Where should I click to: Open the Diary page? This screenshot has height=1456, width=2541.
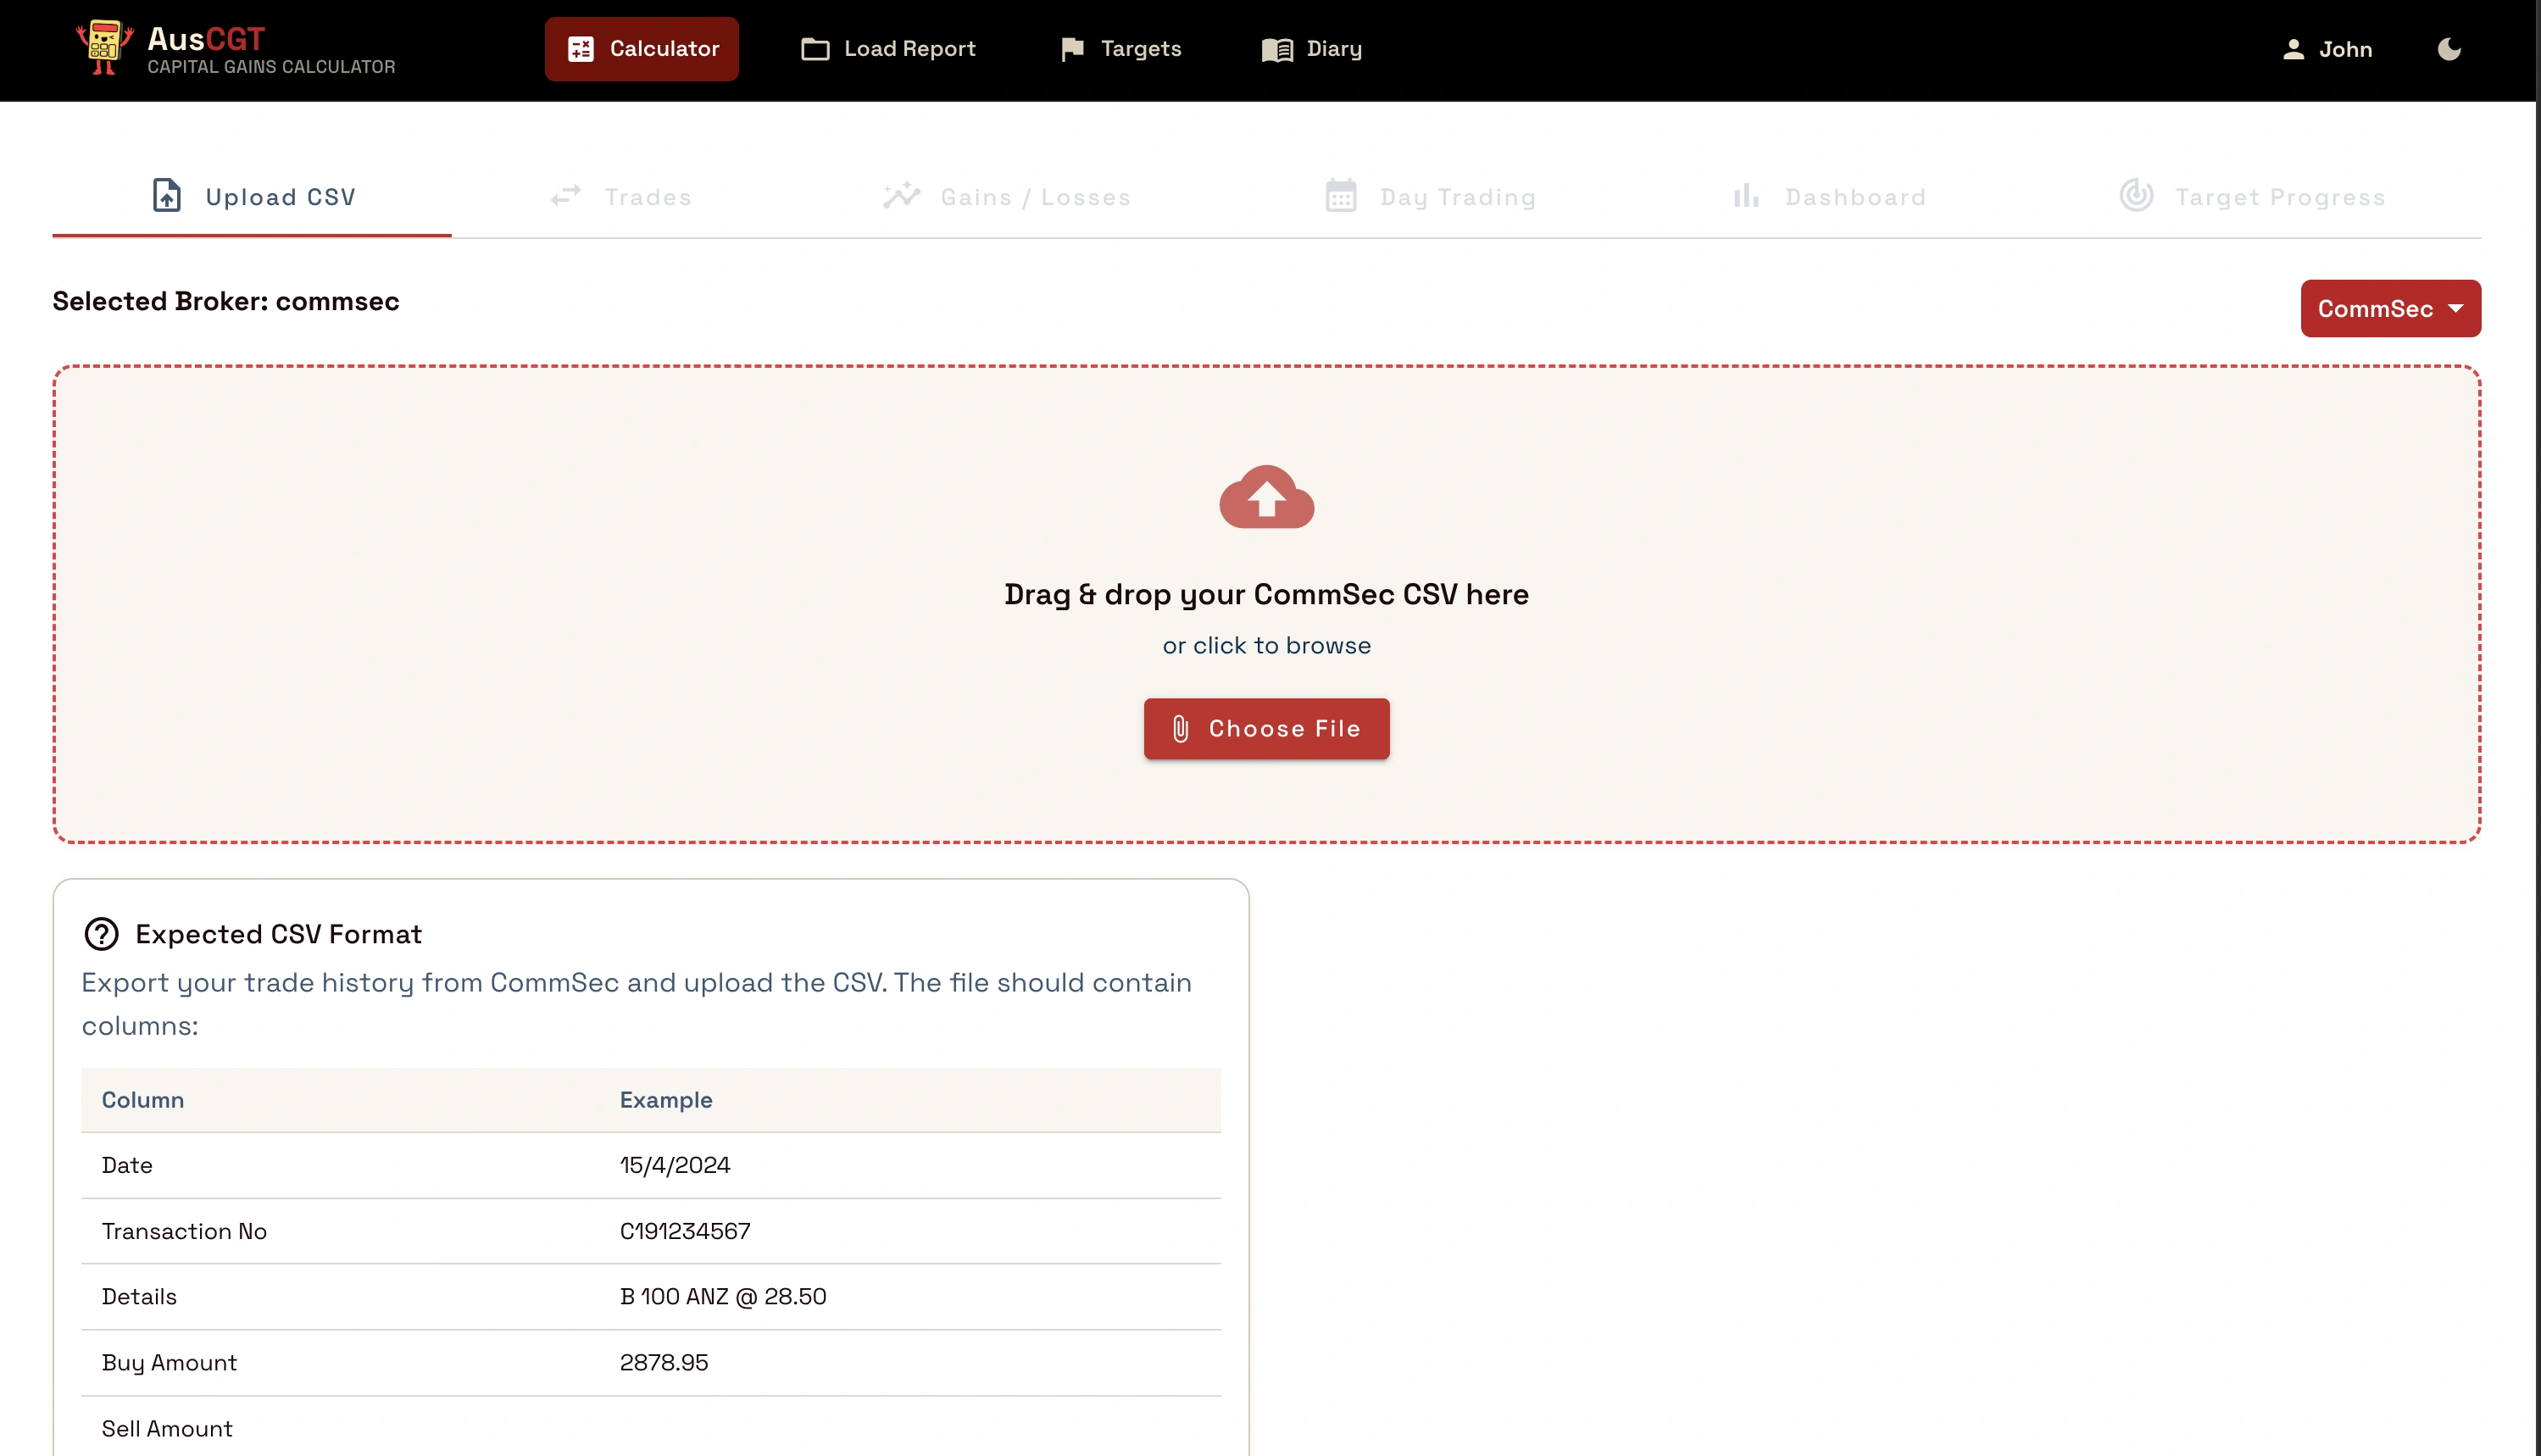[x=1312, y=49]
